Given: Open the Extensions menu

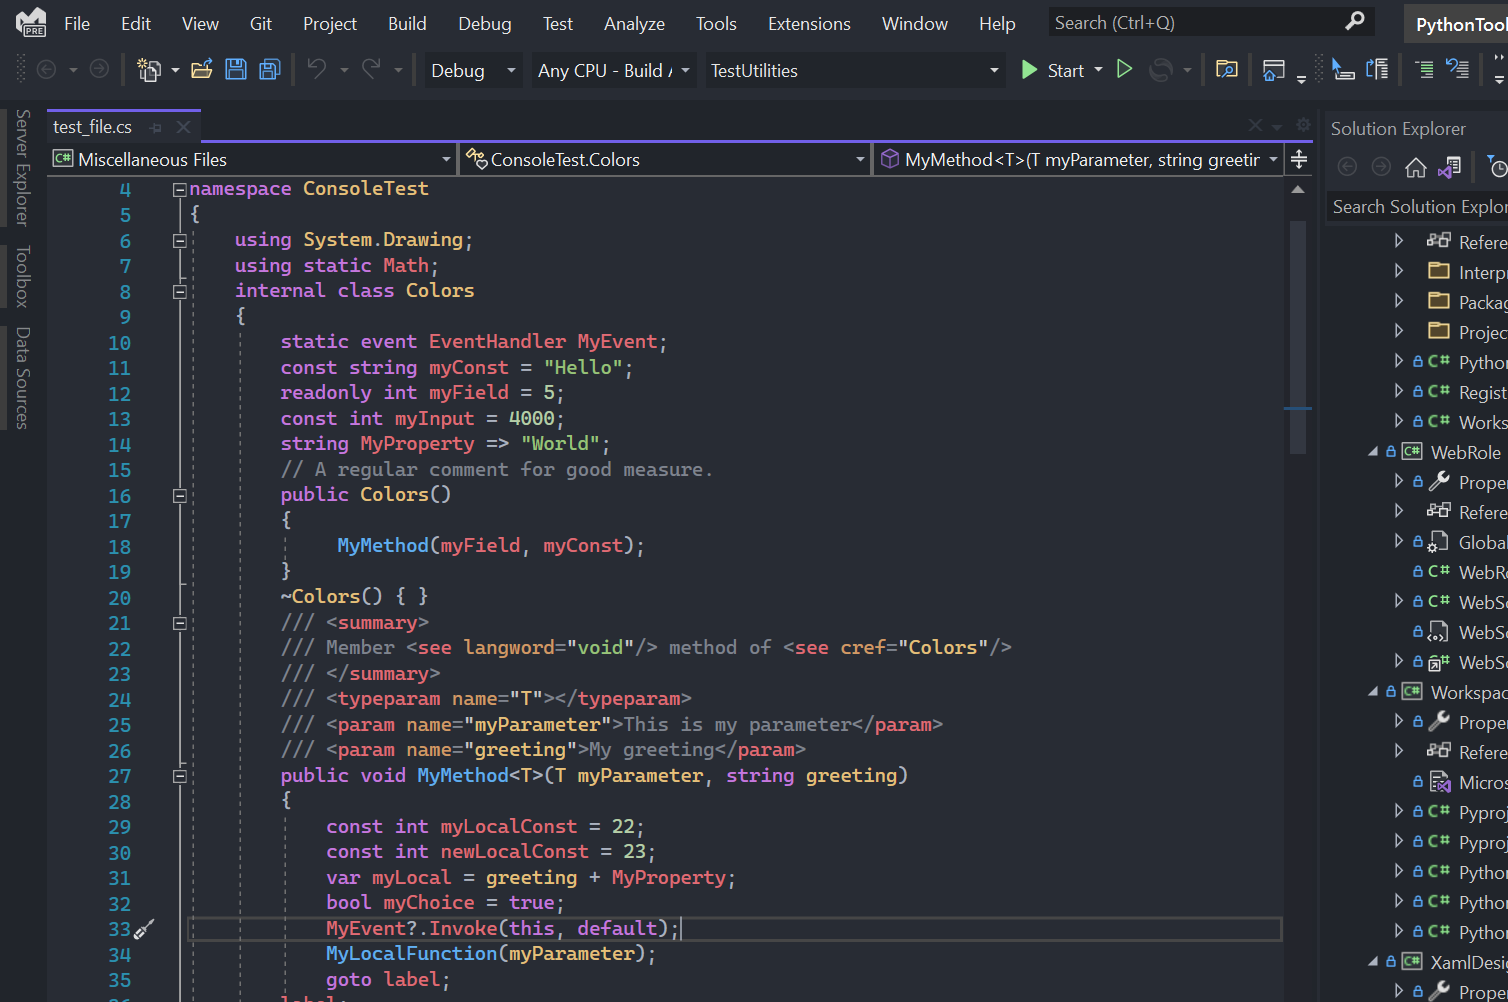Looking at the screenshot, I should pyautogui.click(x=809, y=22).
